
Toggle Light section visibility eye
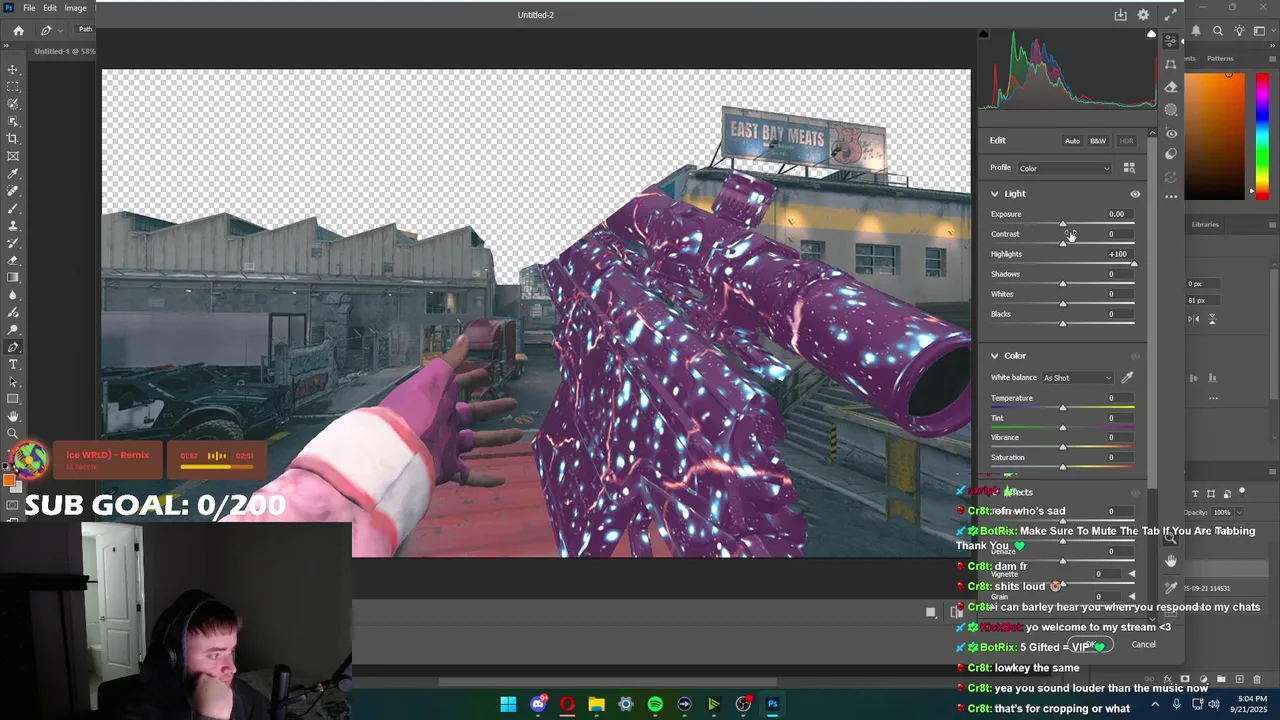click(x=1135, y=194)
